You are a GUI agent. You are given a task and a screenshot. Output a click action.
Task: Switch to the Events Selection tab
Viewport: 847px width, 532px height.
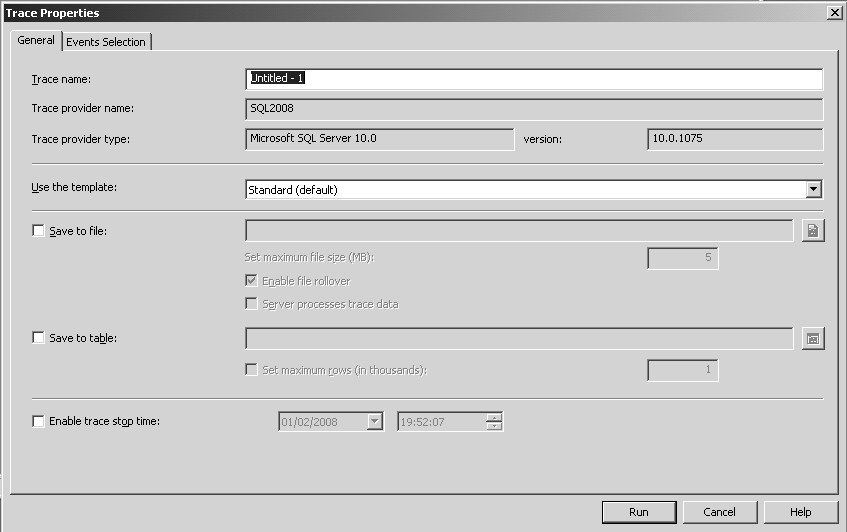coord(106,42)
